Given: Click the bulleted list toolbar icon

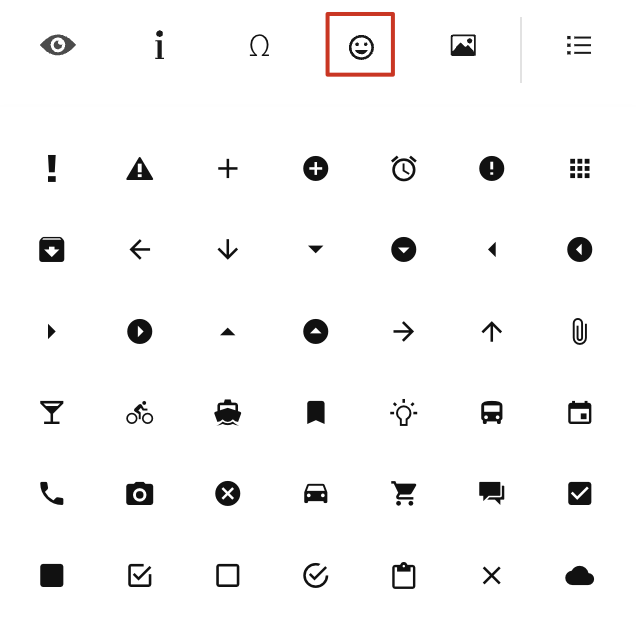Looking at the screenshot, I should (579, 45).
